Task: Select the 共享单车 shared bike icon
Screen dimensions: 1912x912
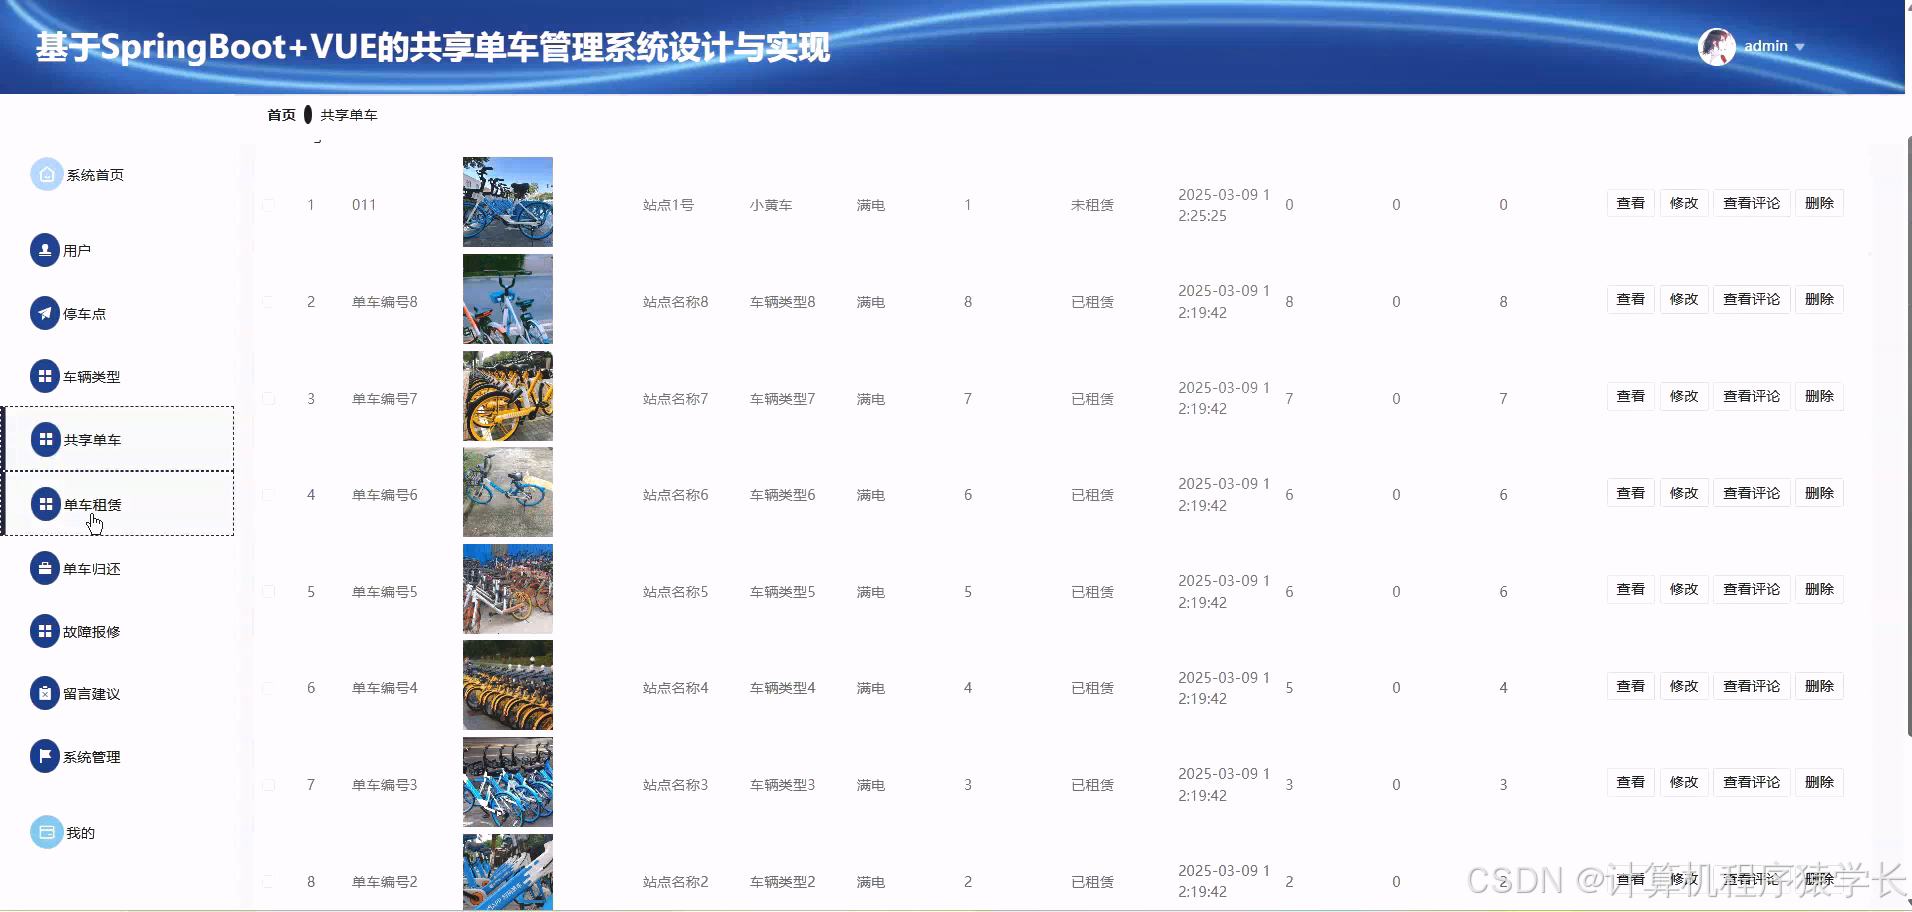Action: tap(45, 439)
